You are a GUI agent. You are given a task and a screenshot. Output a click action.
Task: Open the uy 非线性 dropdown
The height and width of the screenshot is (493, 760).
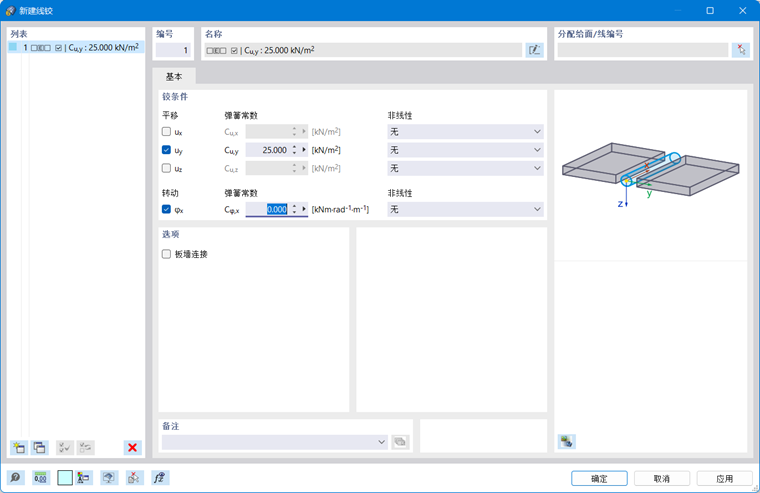coord(465,150)
